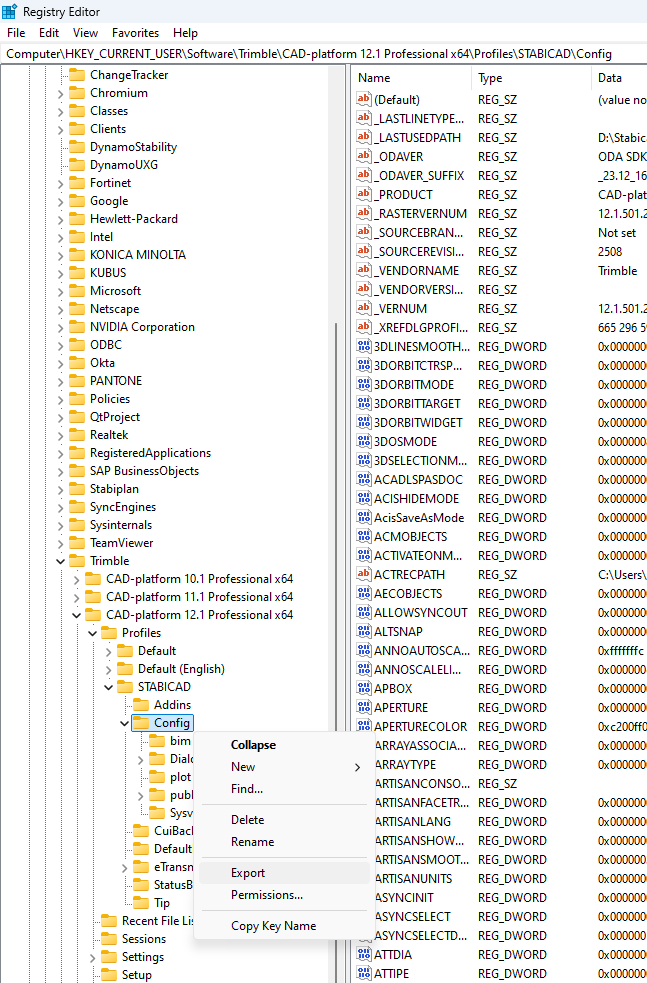Click the _VENDORNAME string icon

[364, 270]
